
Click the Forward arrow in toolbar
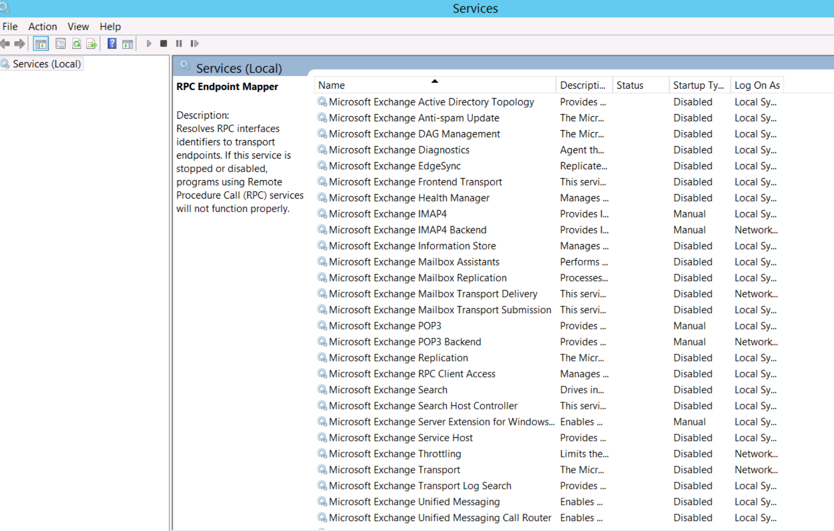pyautogui.click(x=20, y=44)
